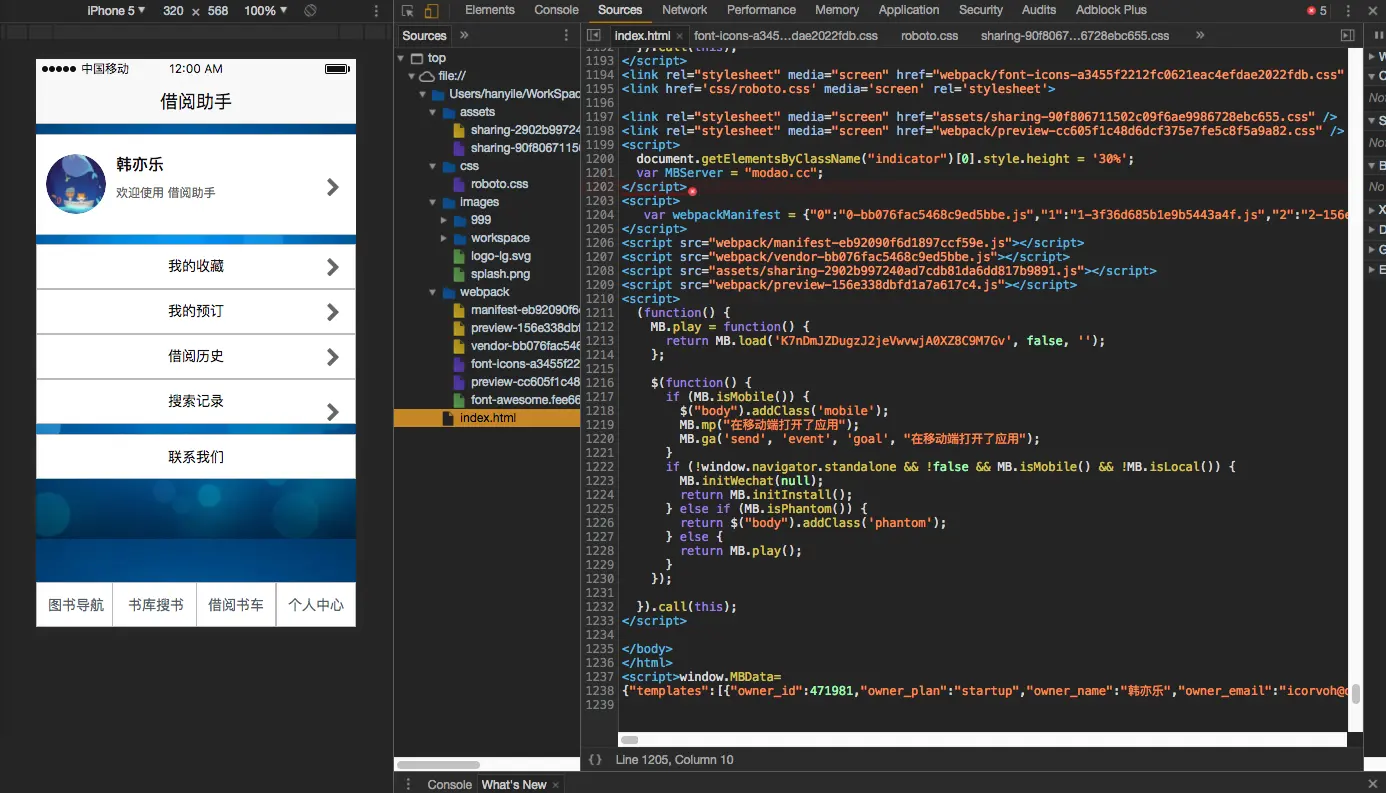Switch to the Console panel tab
The image size is (1386, 793).
[x=556, y=10]
